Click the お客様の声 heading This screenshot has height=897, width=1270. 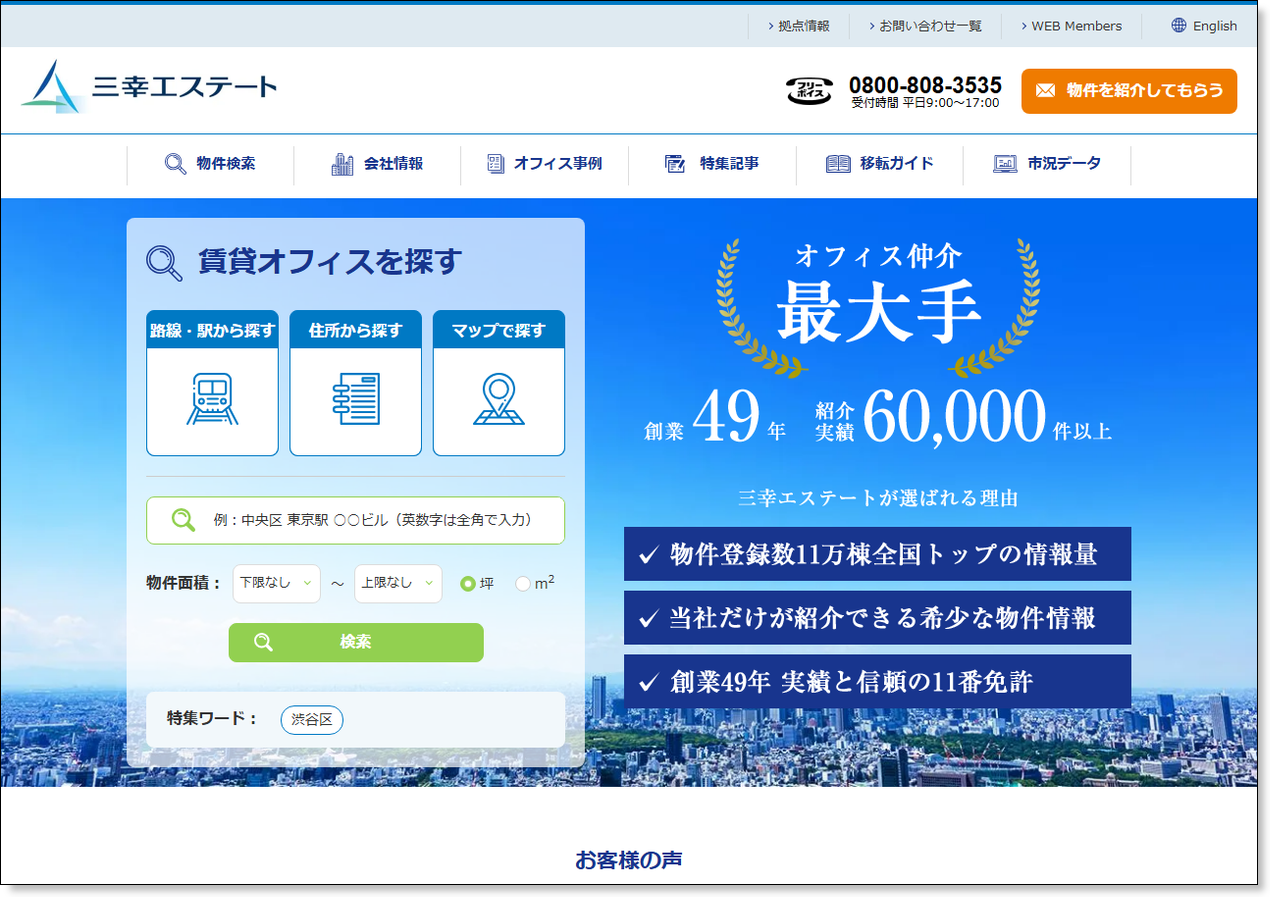[x=629, y=859]
